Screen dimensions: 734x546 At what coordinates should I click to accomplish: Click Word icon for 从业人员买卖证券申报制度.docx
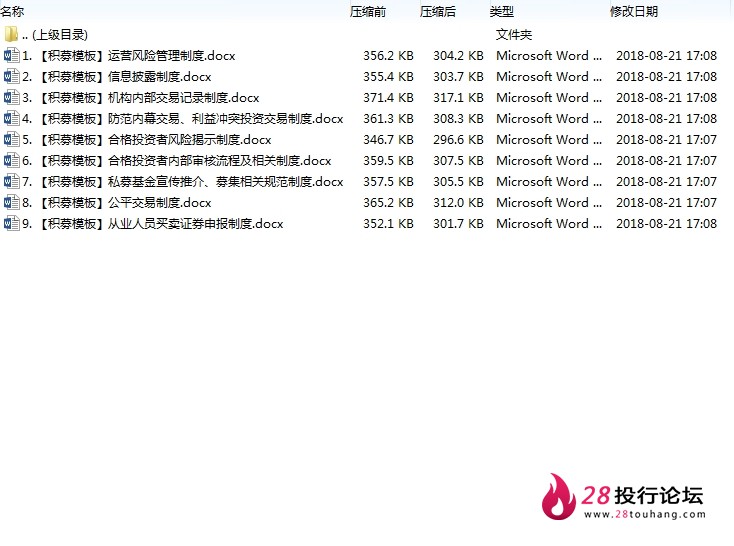coord(12,223)
